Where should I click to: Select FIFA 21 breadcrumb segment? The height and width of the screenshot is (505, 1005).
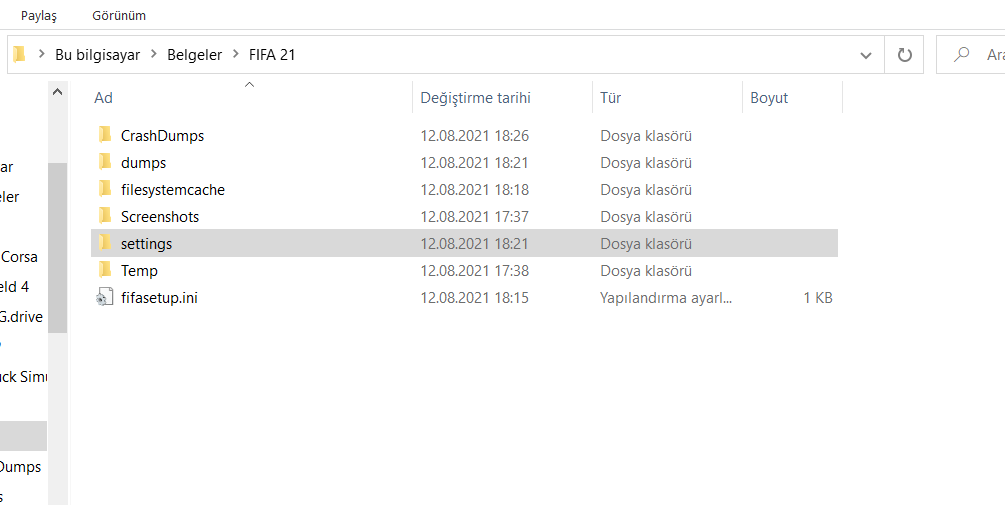click(x=272, y=55)
